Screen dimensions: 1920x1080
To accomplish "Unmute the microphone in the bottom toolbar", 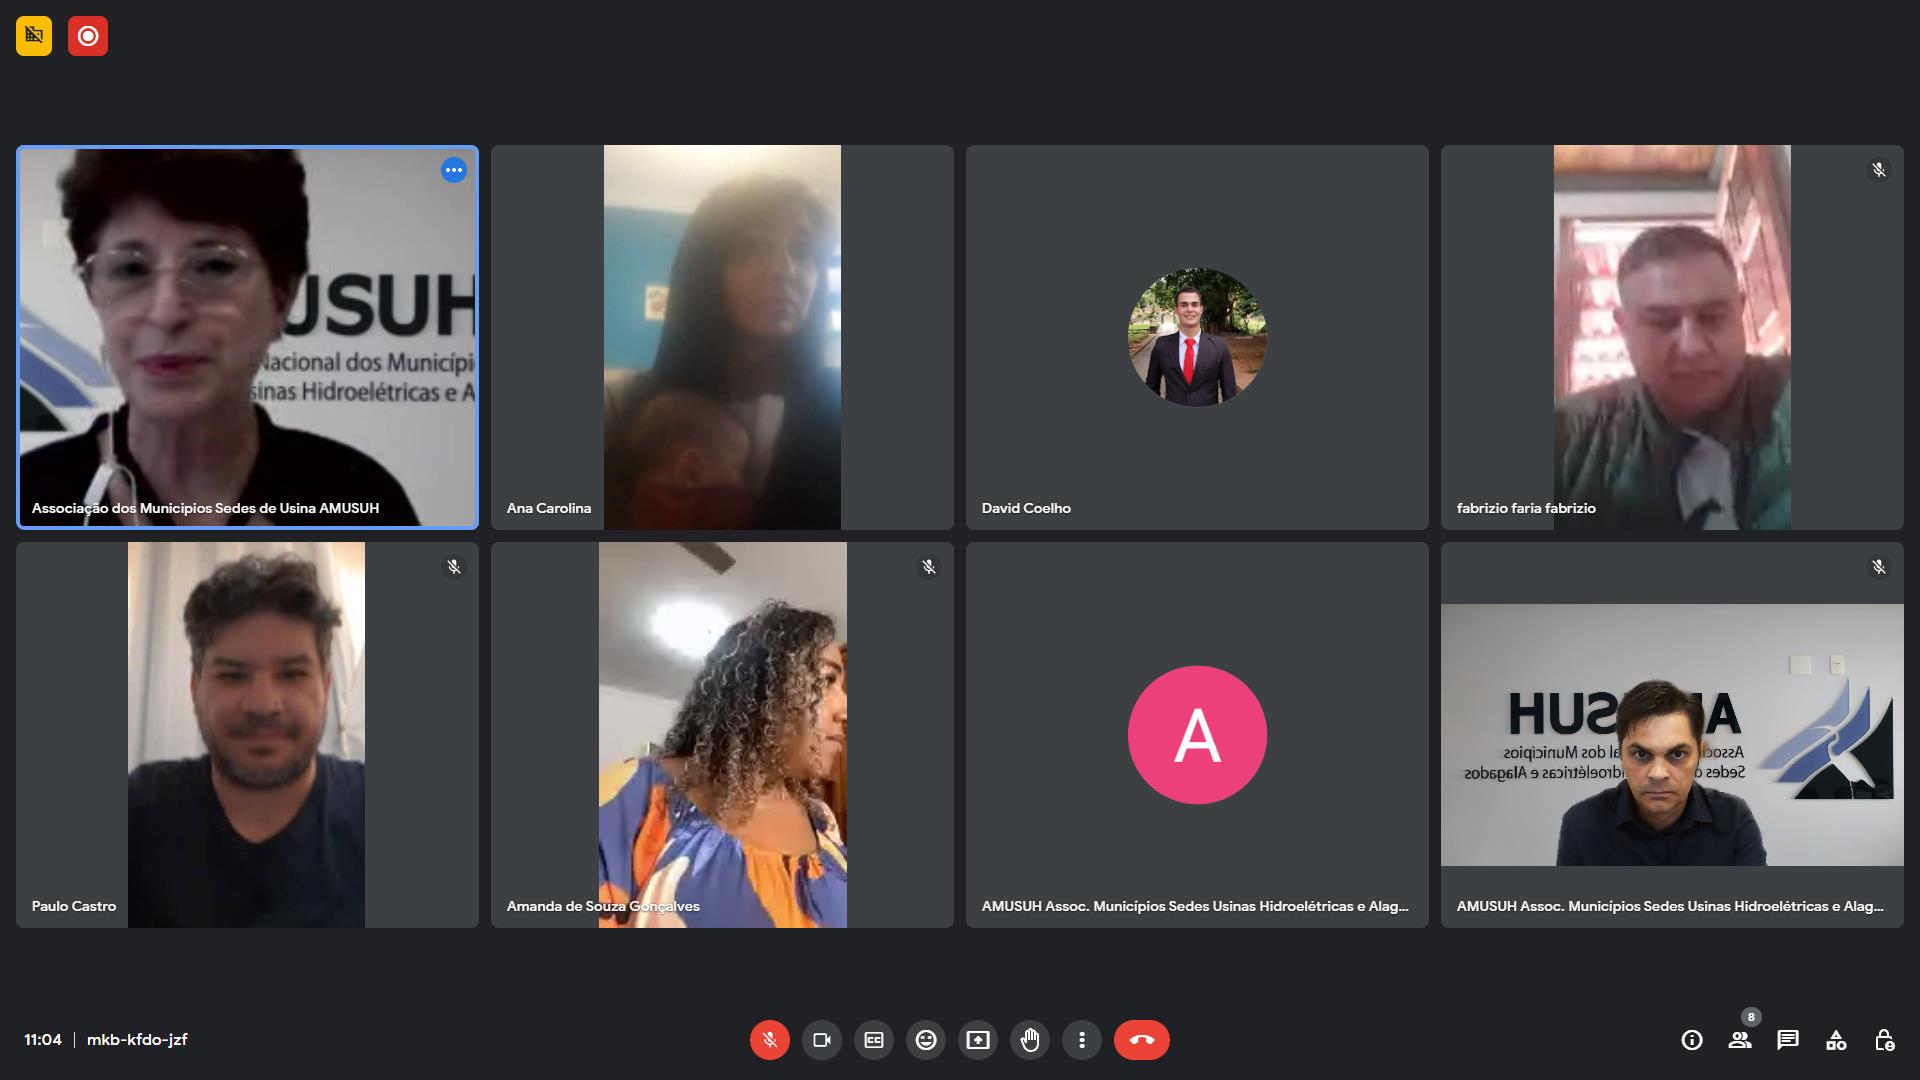I will (770, 1040).
